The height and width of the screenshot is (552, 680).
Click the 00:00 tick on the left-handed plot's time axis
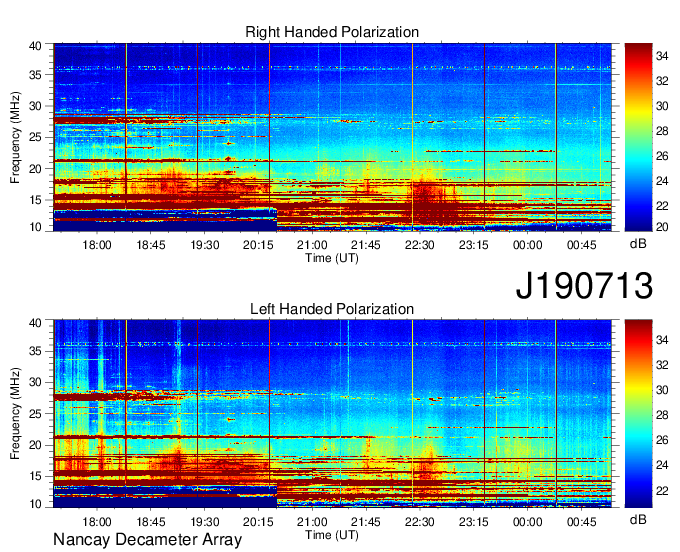(x=527, y=522)
